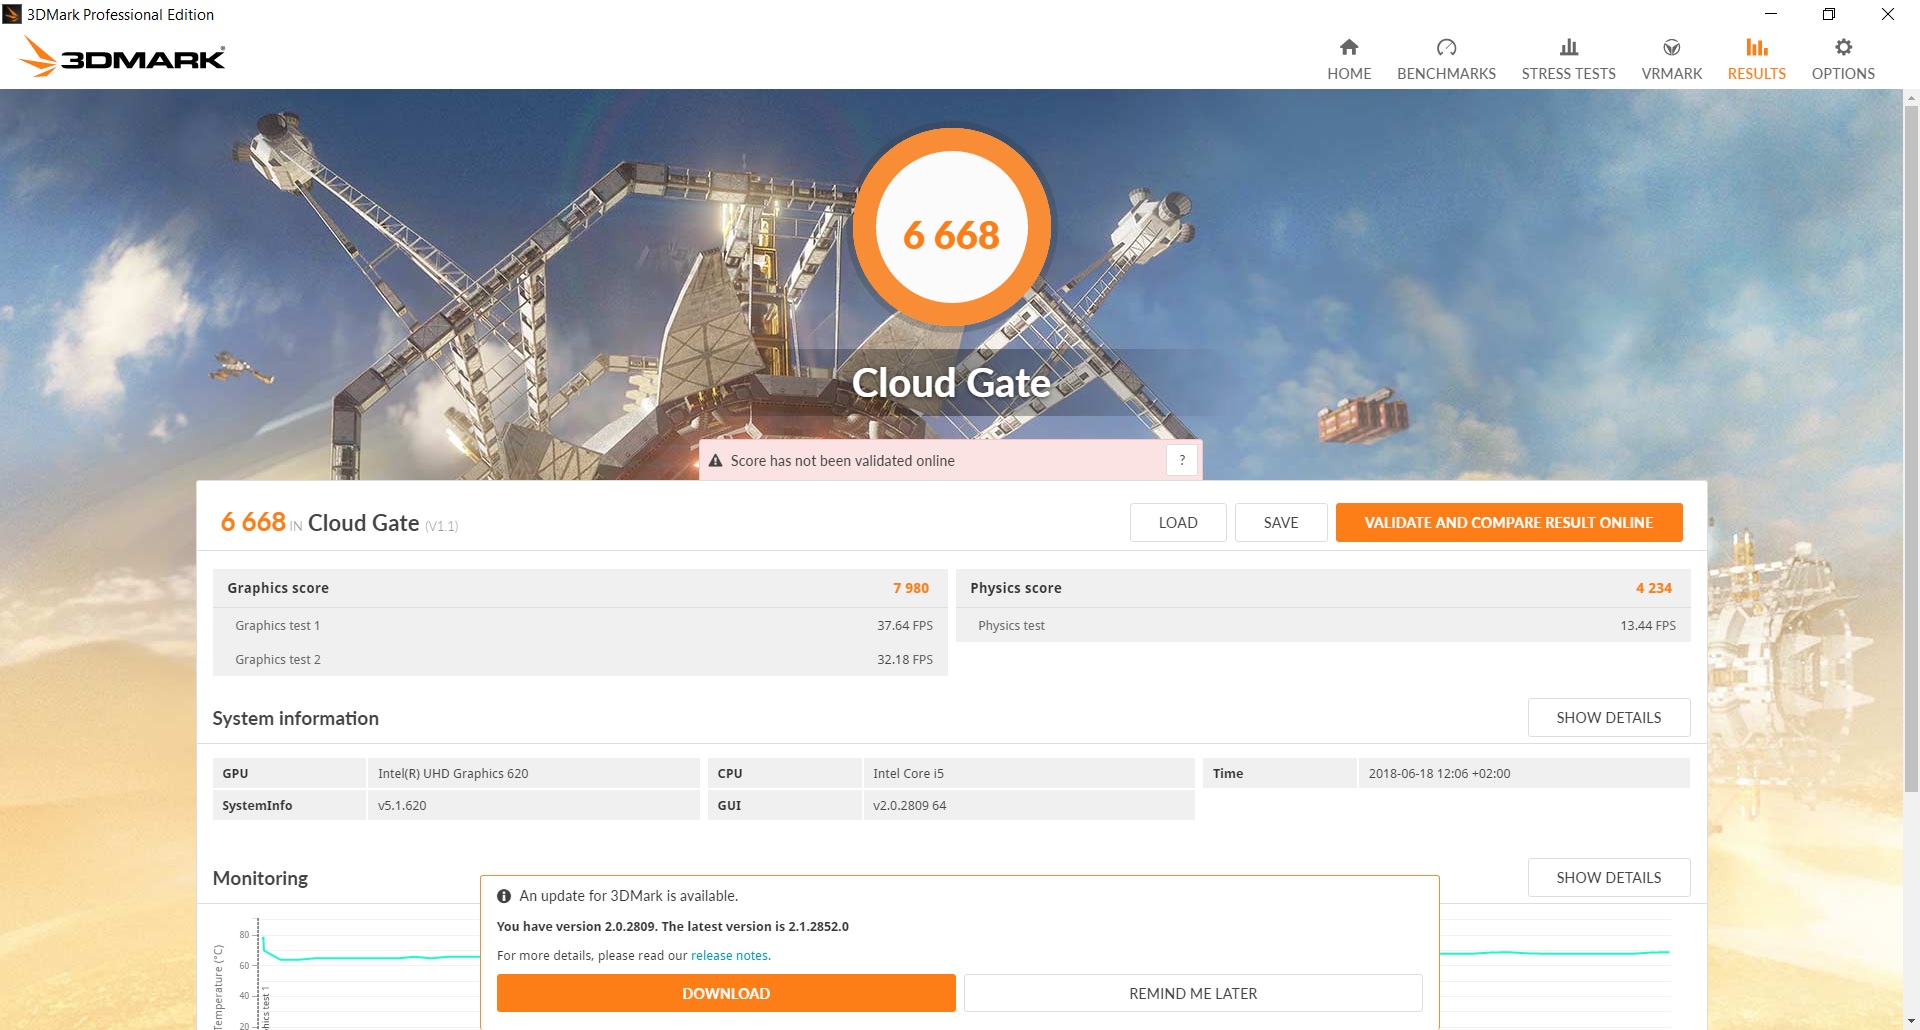Click the Cloud Gate banner title
This screenshot has height=1030, width=1920.
pos(951,383)
